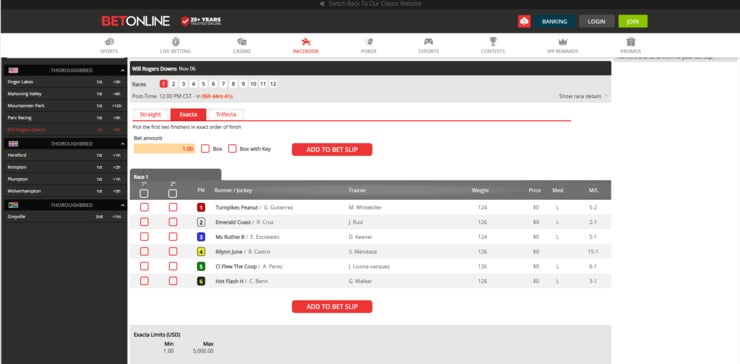
Task: Click the yellow number 4 post badge
Action: click(201, 252)
